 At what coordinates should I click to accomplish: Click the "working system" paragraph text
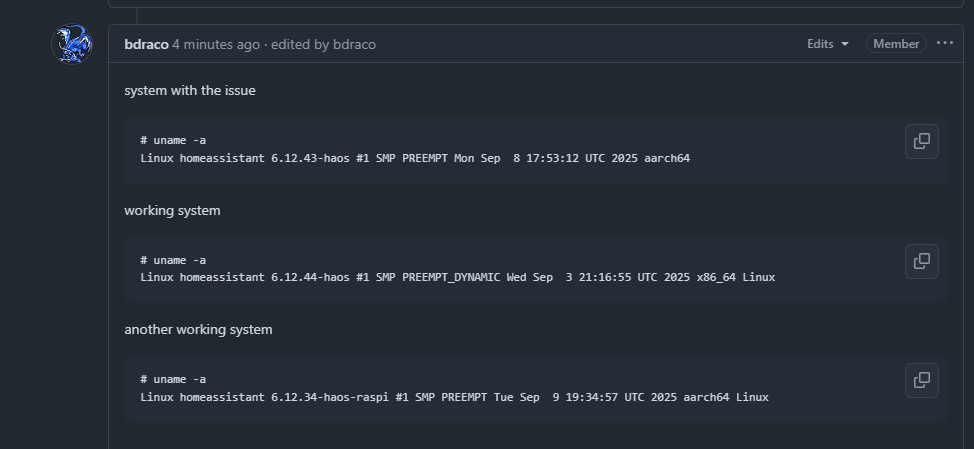pos(172,211)
